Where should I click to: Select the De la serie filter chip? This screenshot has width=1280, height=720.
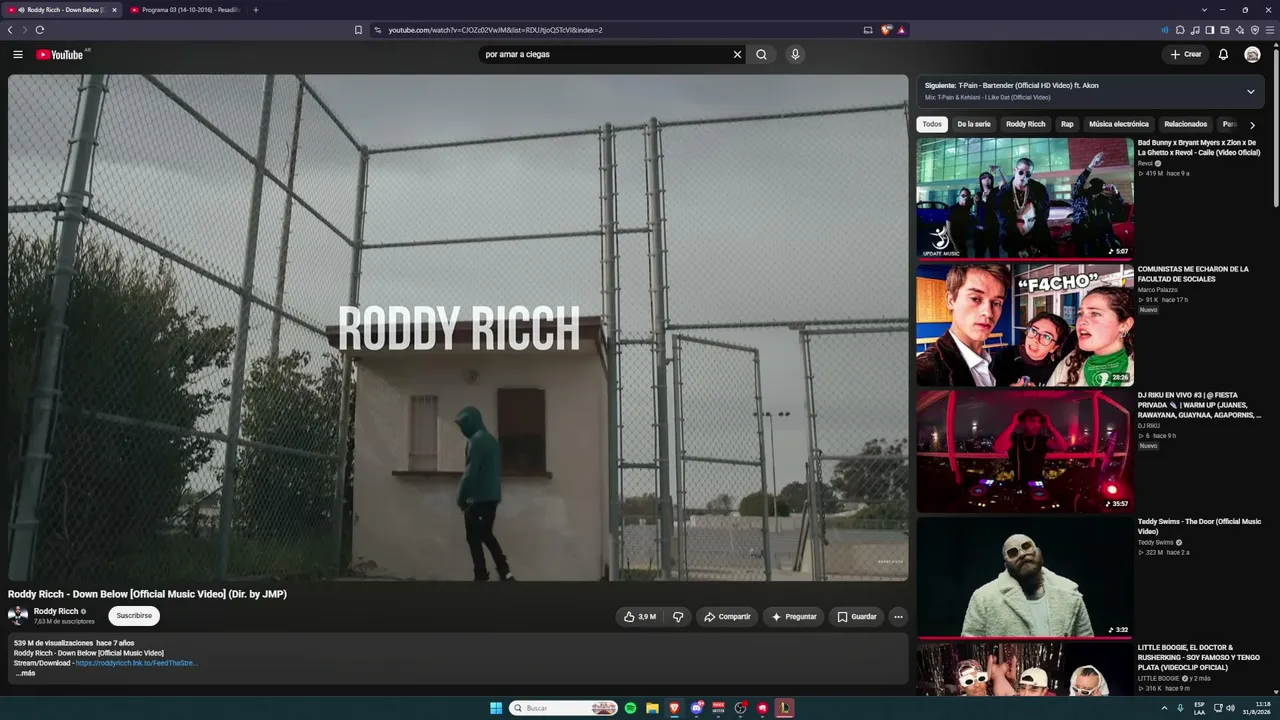974,124
